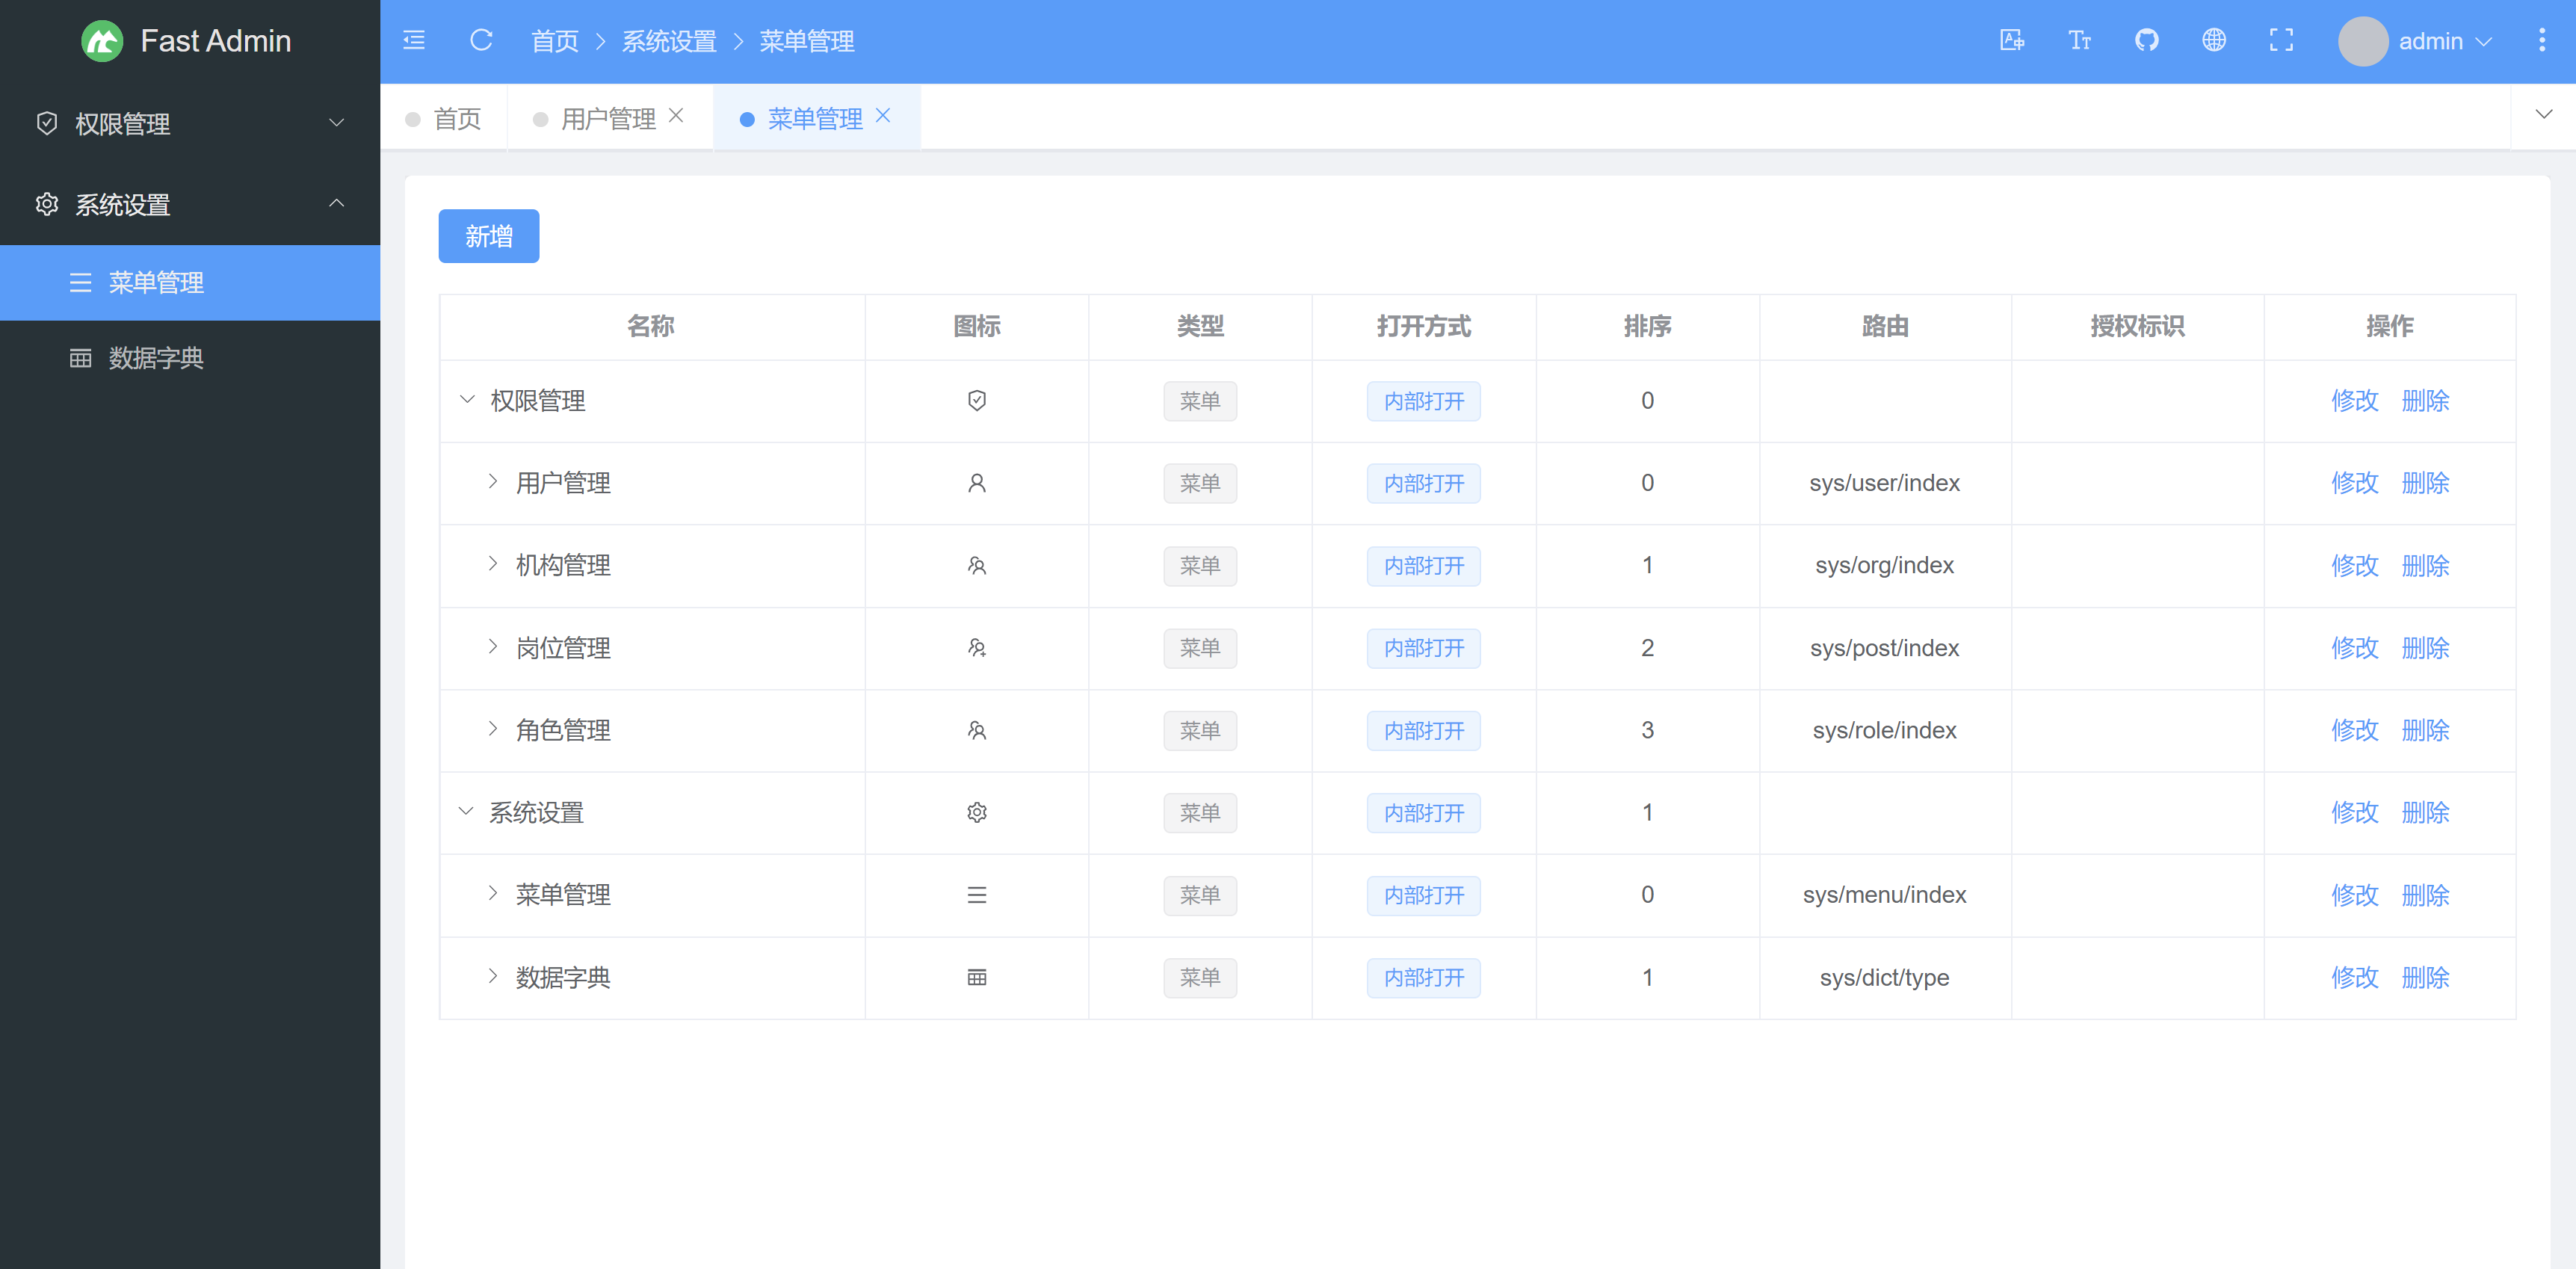Collapse the sidebar menu

pos(413,40)
